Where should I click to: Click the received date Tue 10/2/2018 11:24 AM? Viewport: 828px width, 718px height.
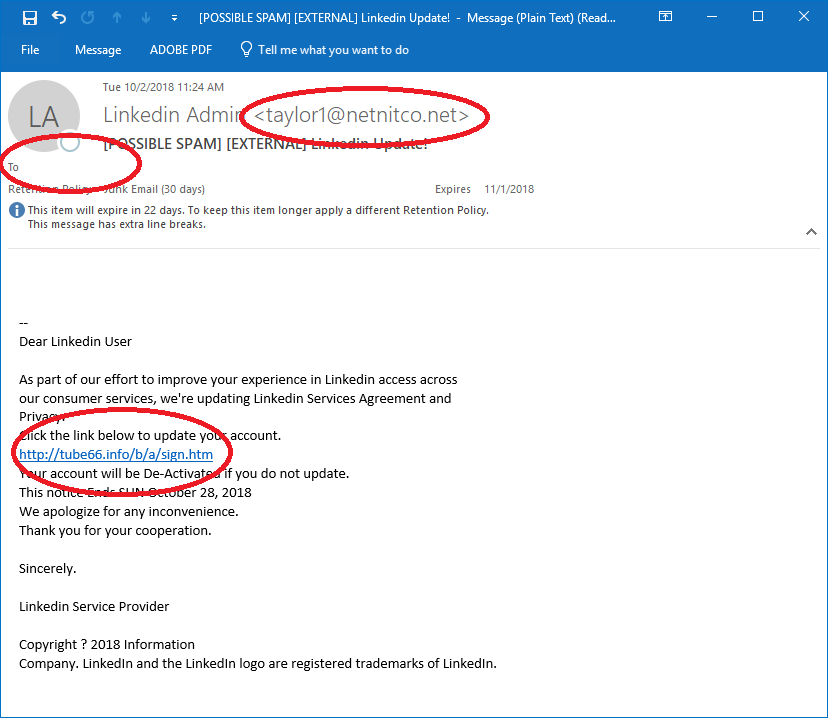click(x=163, y=87)
